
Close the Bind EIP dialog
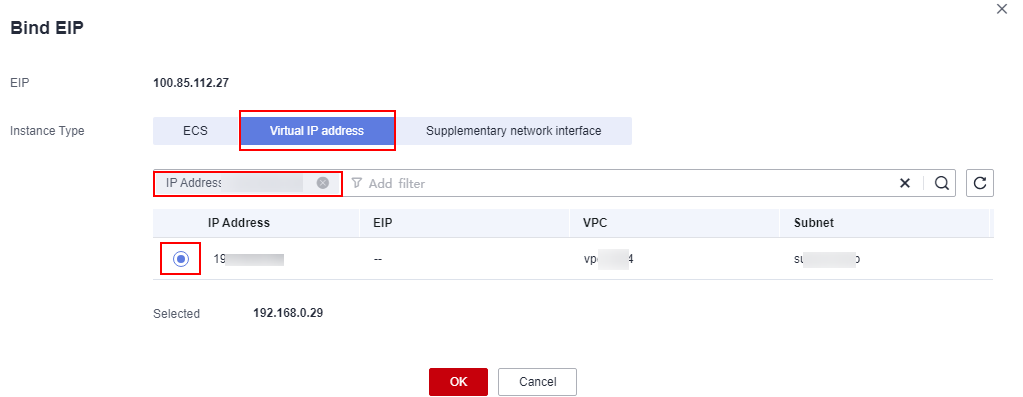(1002, 9)
